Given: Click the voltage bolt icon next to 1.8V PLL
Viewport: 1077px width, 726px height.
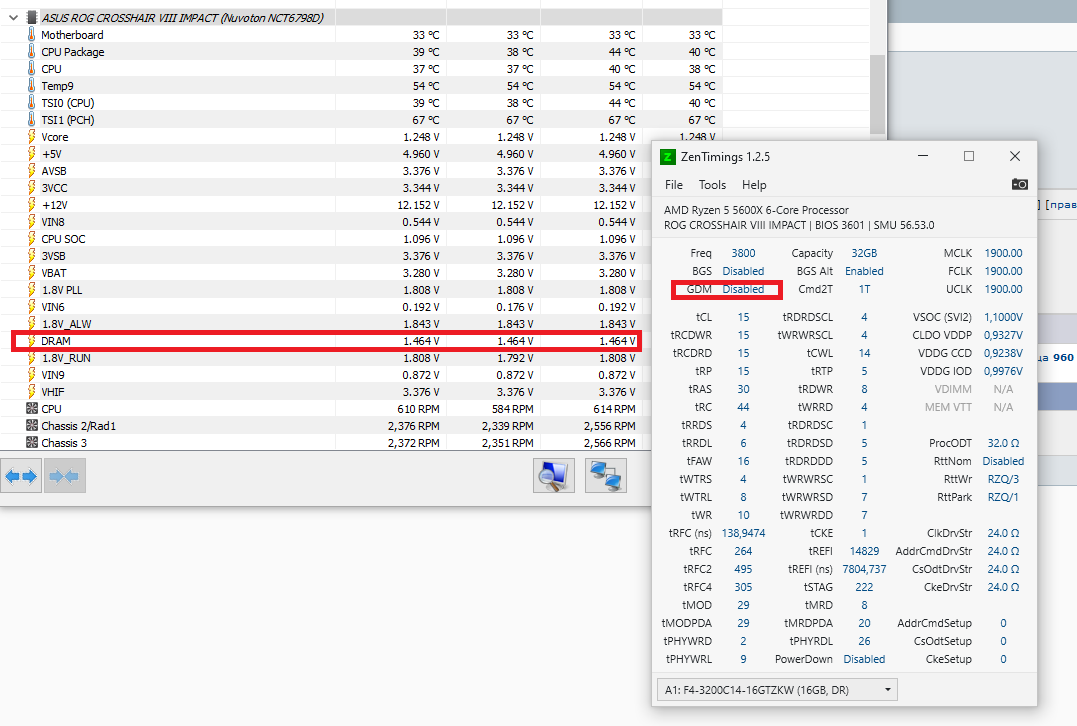Looking at the screenshot, I should coord(32,290).
